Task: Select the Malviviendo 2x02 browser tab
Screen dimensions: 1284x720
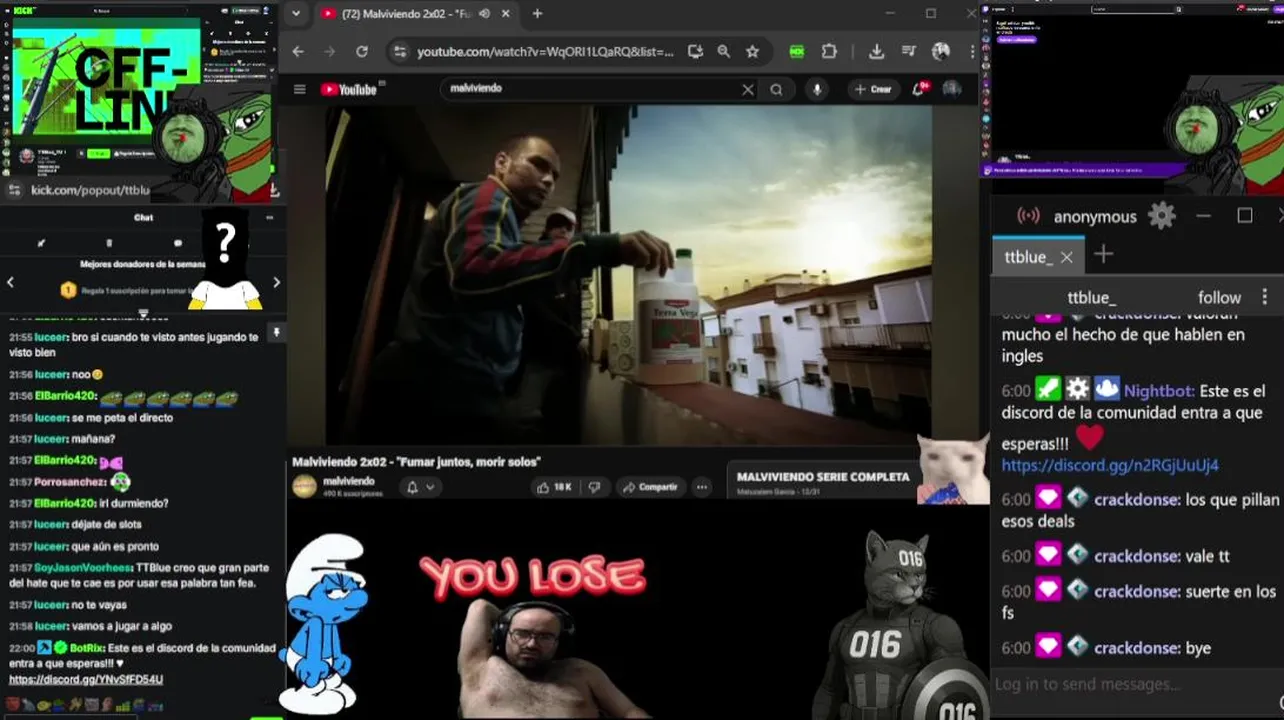Action: tap(418, 14)
